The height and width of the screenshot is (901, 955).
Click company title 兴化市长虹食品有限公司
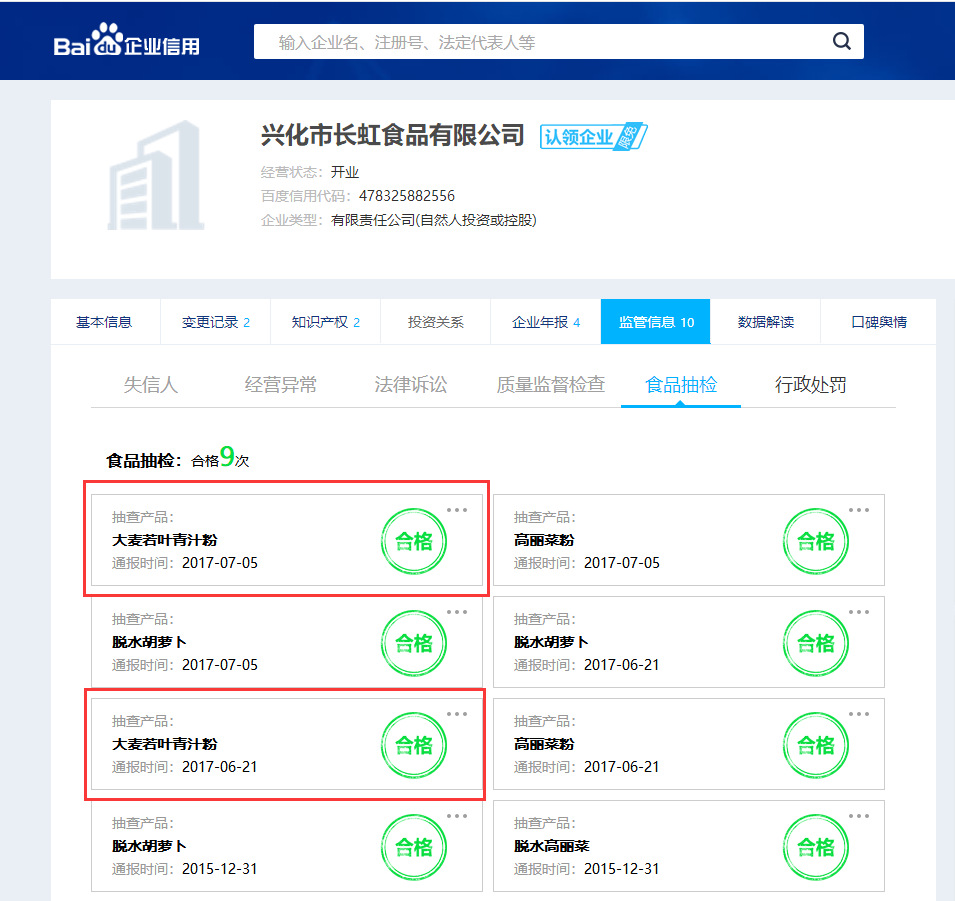393,135
